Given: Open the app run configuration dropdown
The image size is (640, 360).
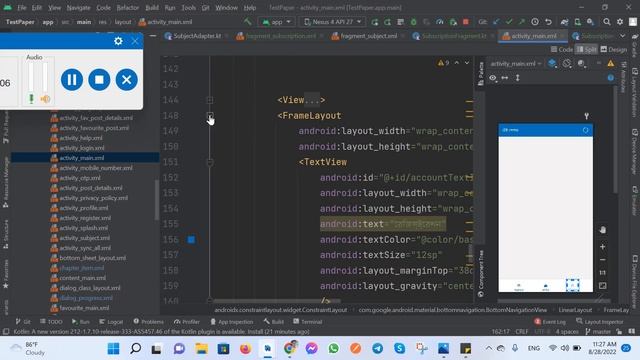Looking at the screenshot, I should pos(277,22).
